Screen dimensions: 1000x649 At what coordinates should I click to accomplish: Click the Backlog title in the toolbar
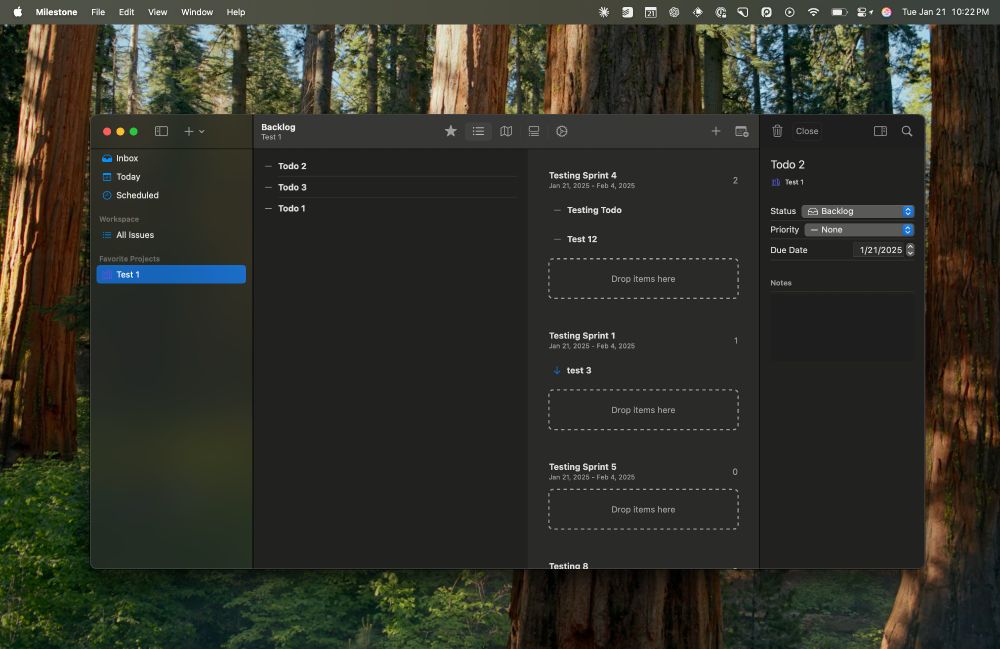[278, 127]
